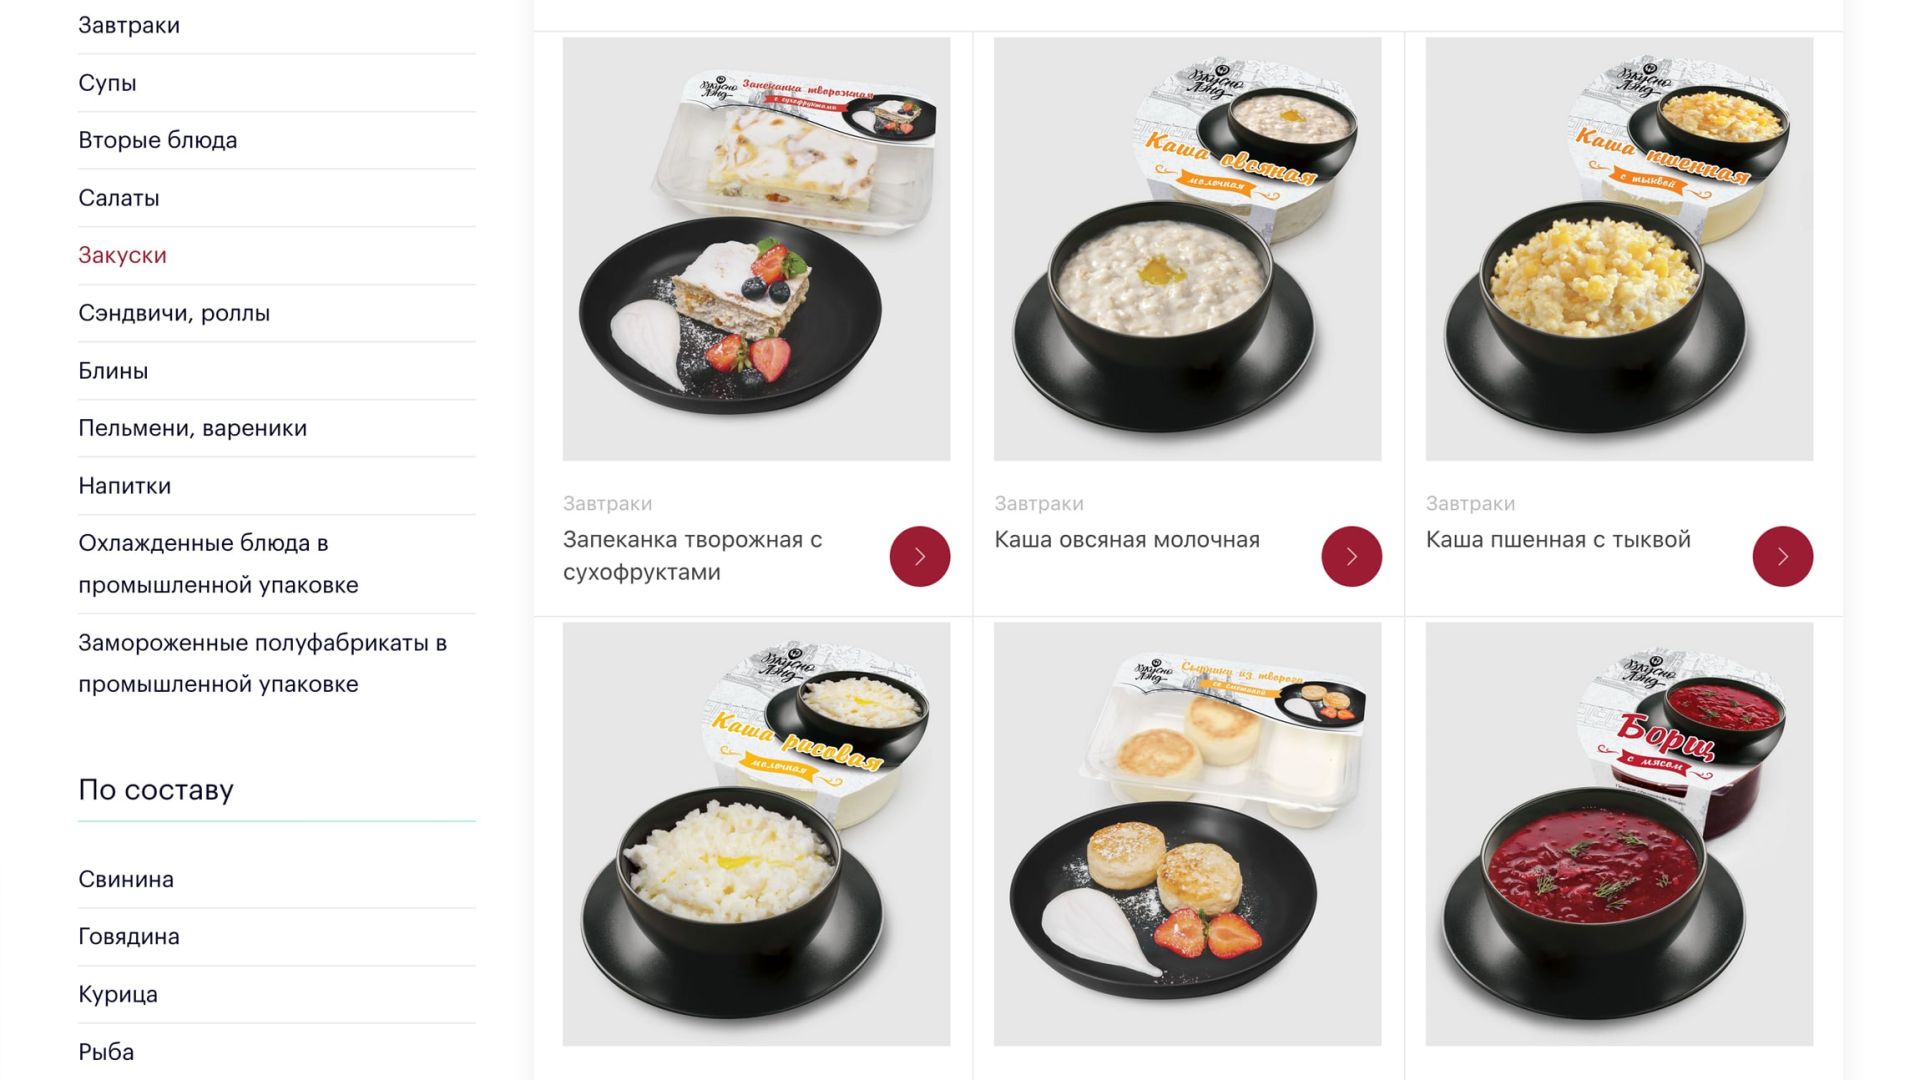Open Каша рисовая product image
Viewport: 1920px width, 1080px height.
(756, 834)
